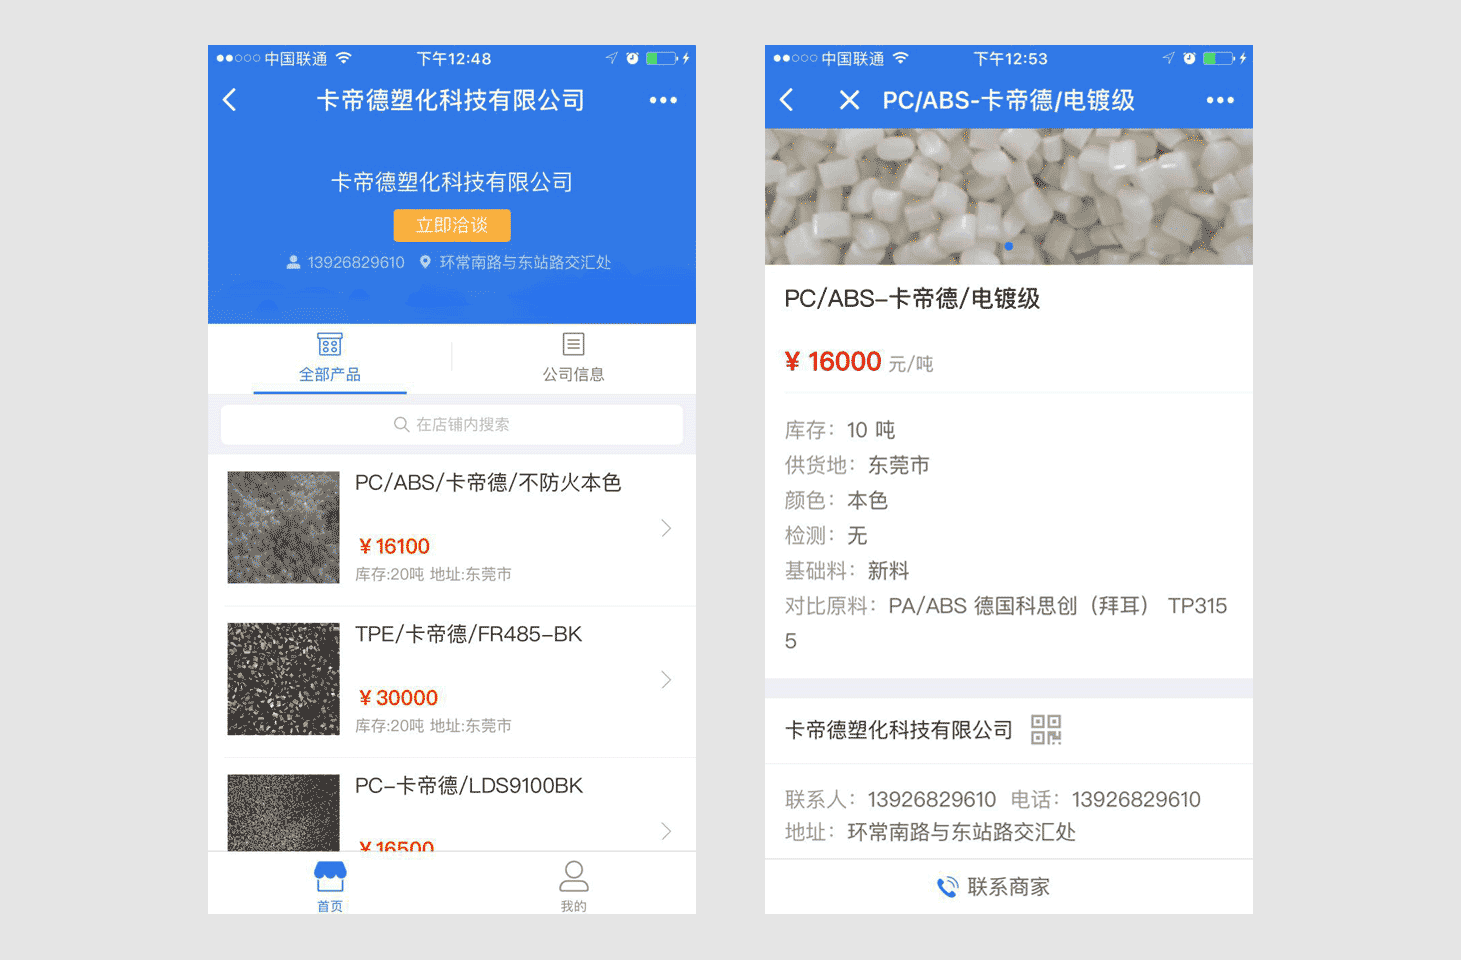Call phone number 13926829610 in shop header
Viewport: 1461px width, 960px height.
[x=356, y=262]
